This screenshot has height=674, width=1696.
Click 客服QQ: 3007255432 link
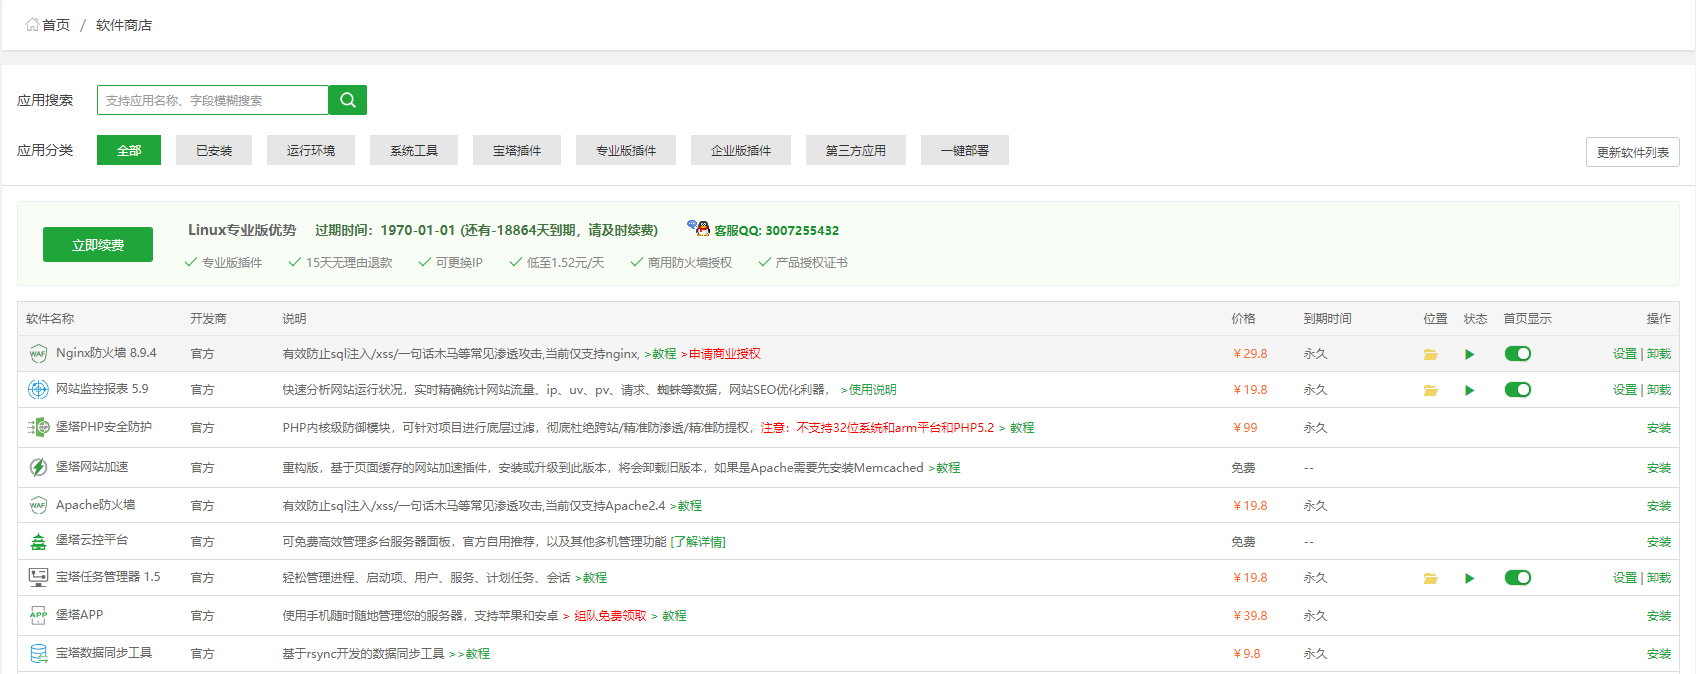tap(776, 230)
